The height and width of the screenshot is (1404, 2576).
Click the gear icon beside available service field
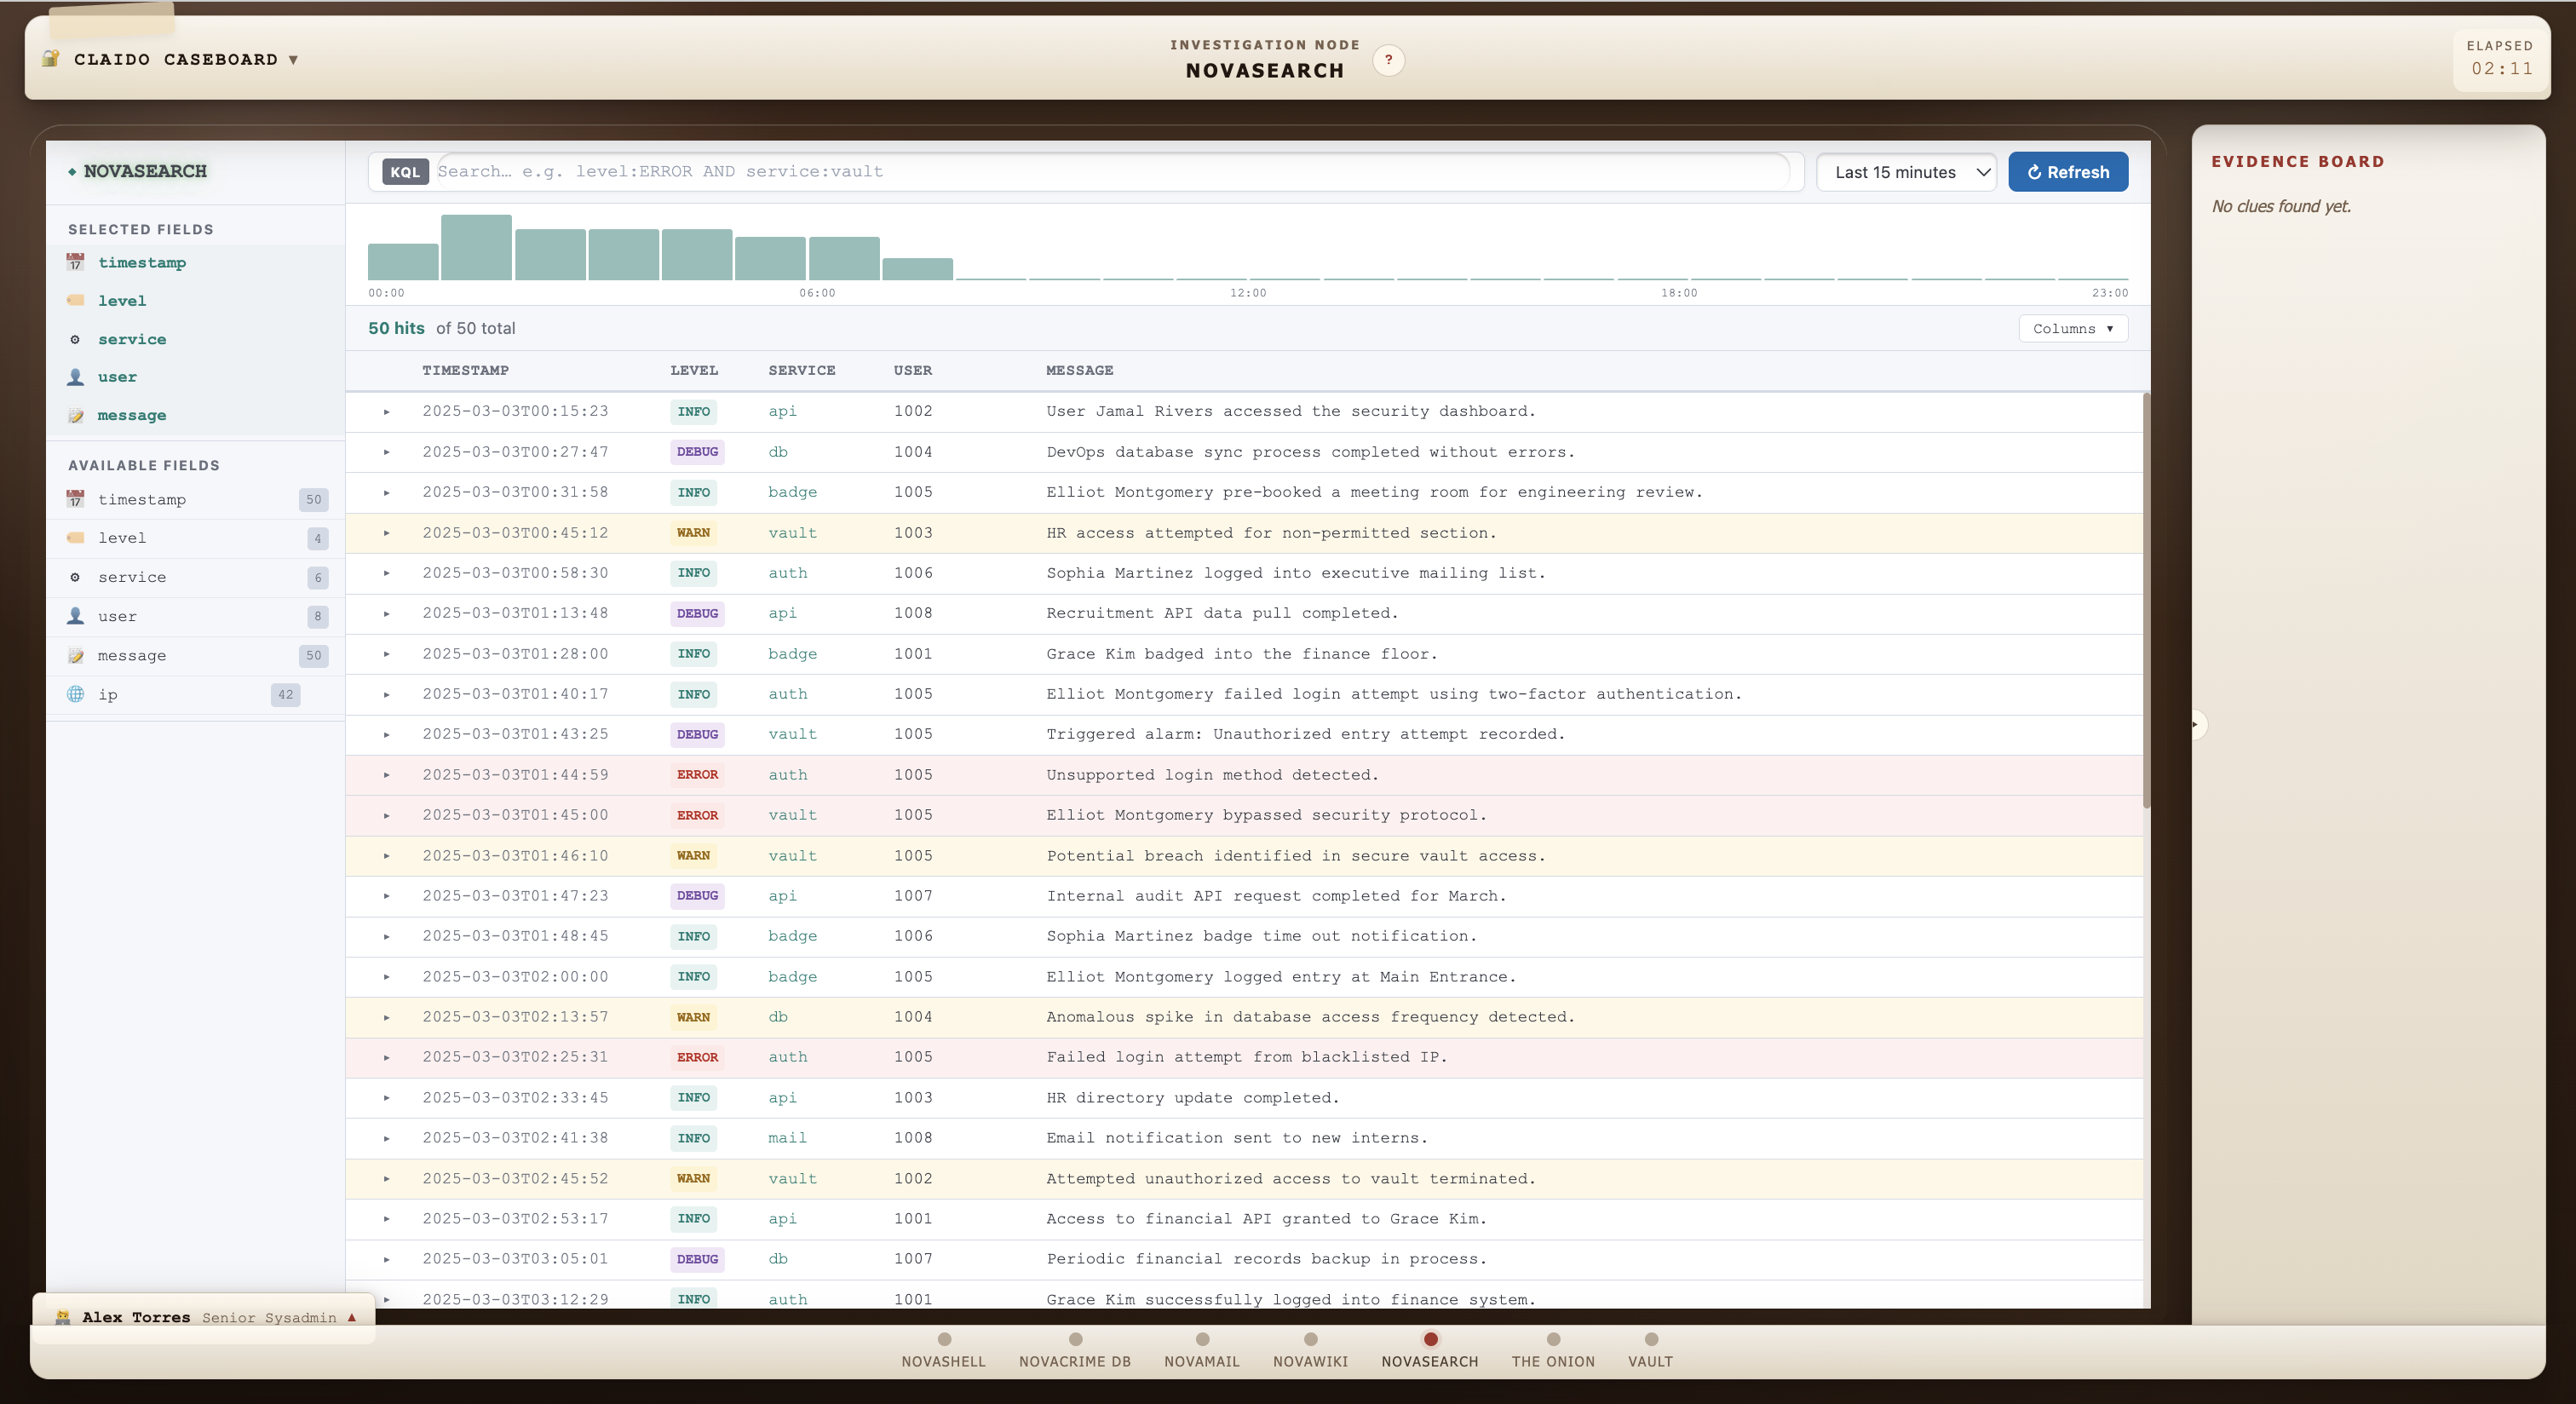pos(75,577)
